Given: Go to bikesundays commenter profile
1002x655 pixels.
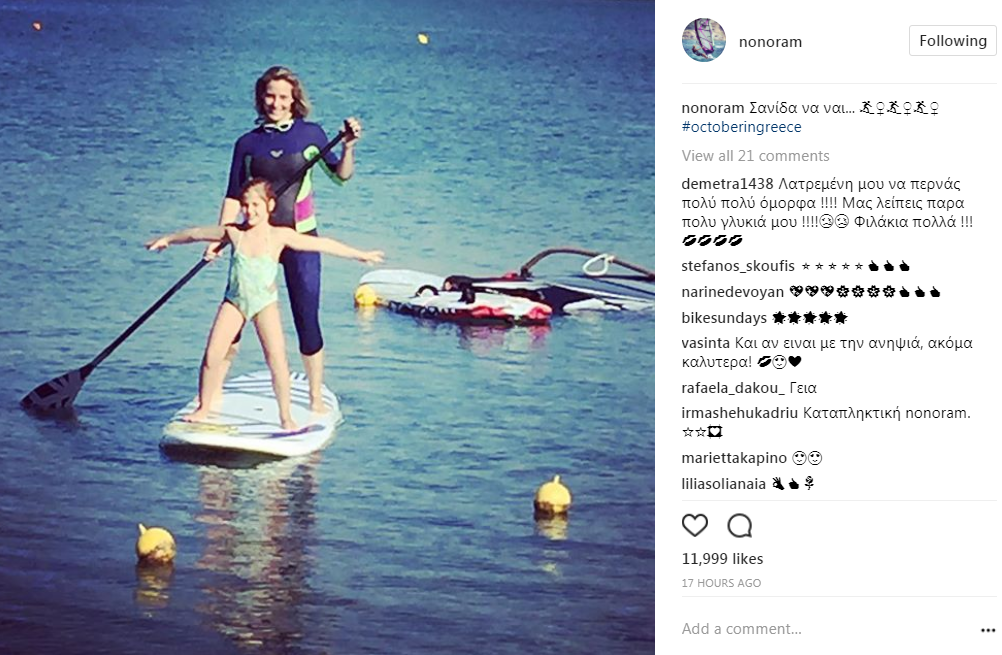Looking at the screenshot, I should (x=724, y=318).
